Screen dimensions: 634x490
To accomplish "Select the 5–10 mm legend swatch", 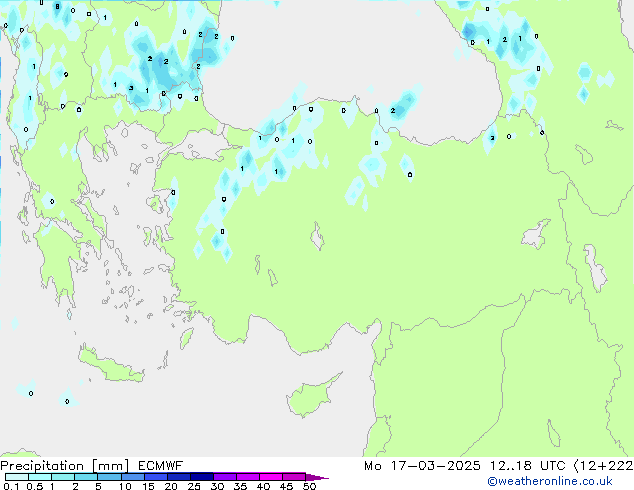I will point(109,477).
